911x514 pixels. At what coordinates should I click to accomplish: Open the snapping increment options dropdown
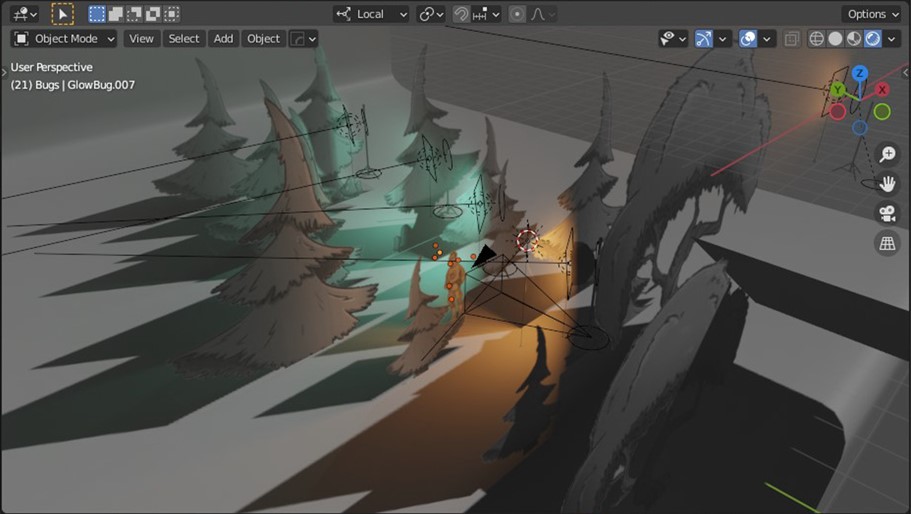(486, 14)
